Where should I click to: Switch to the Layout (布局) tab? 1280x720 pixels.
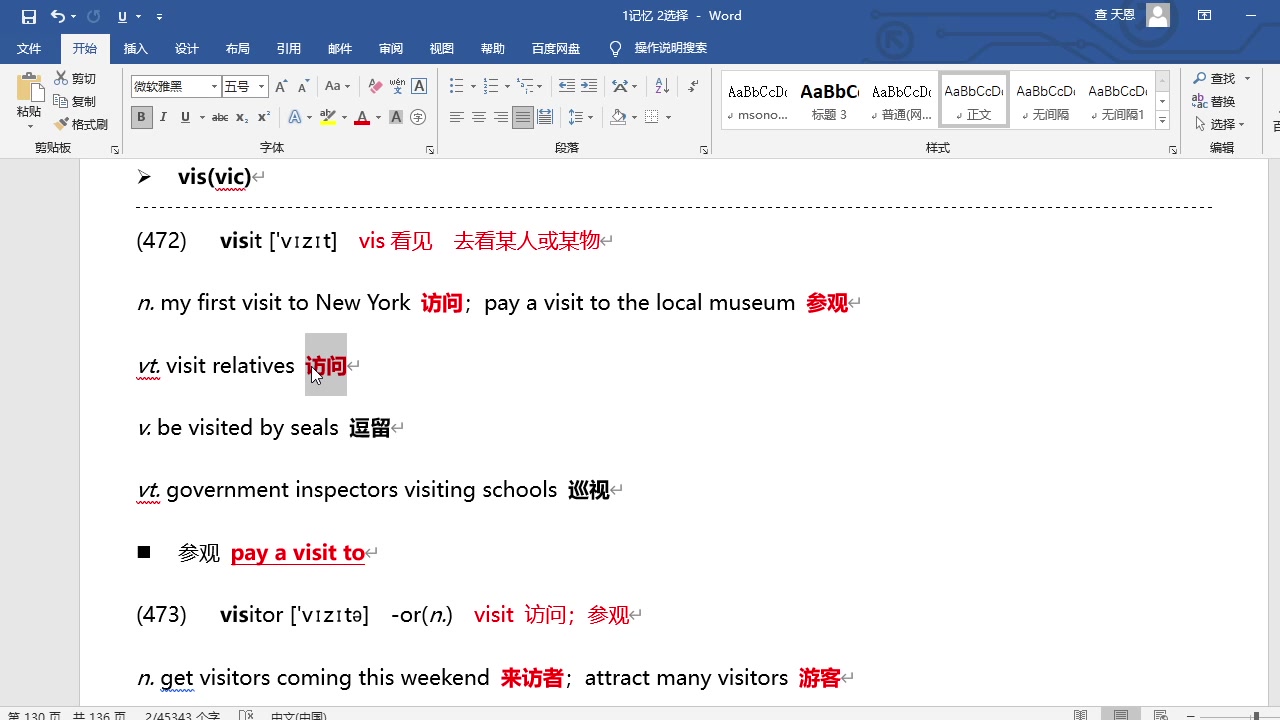[238, 49]
